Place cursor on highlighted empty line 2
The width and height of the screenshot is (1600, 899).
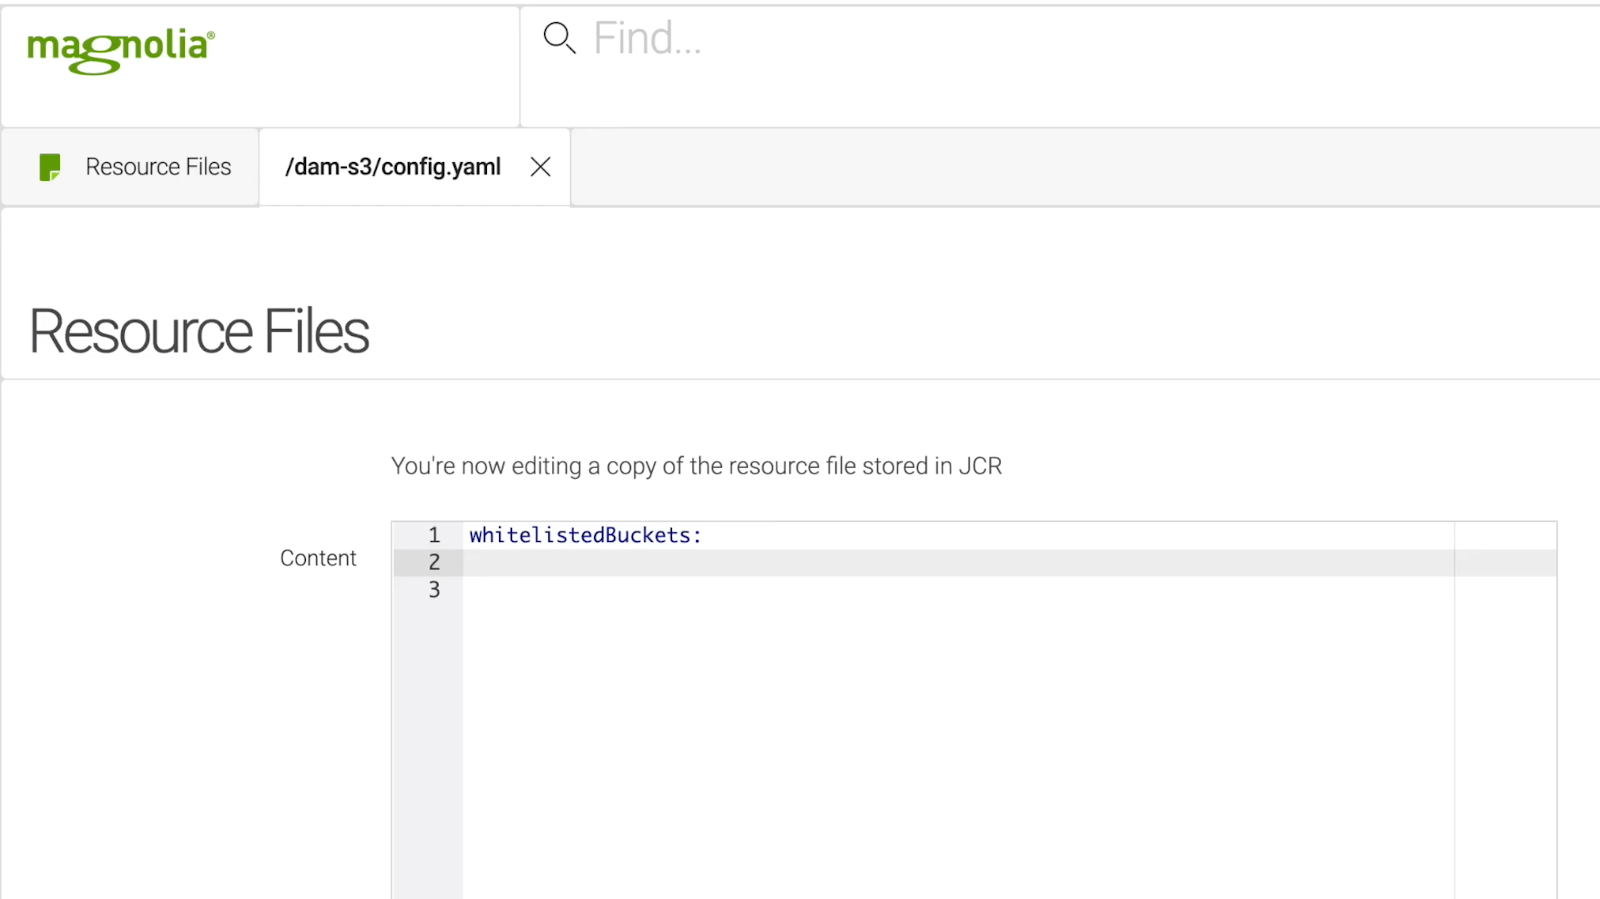[x=900, y=563]
